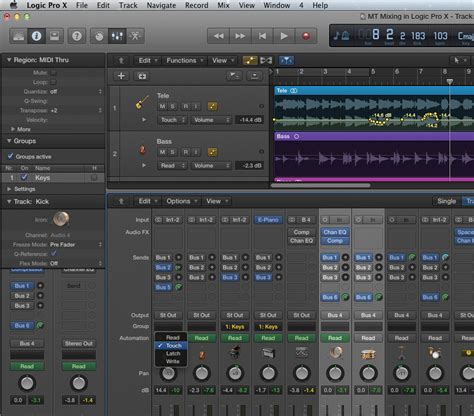Toggle the Show Flex button
This screenshot has width=474, height=416.
click(266, 60)
